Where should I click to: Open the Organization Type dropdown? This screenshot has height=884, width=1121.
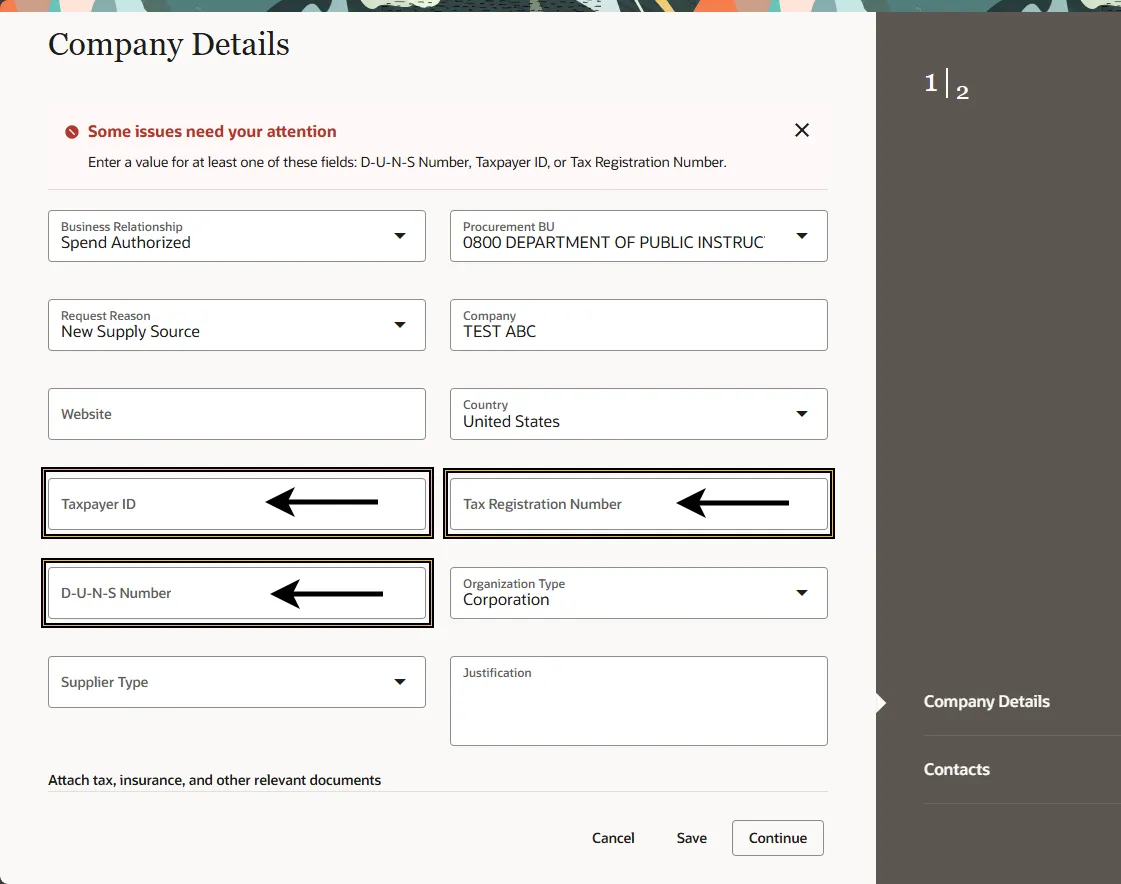(x=801, y=593)
